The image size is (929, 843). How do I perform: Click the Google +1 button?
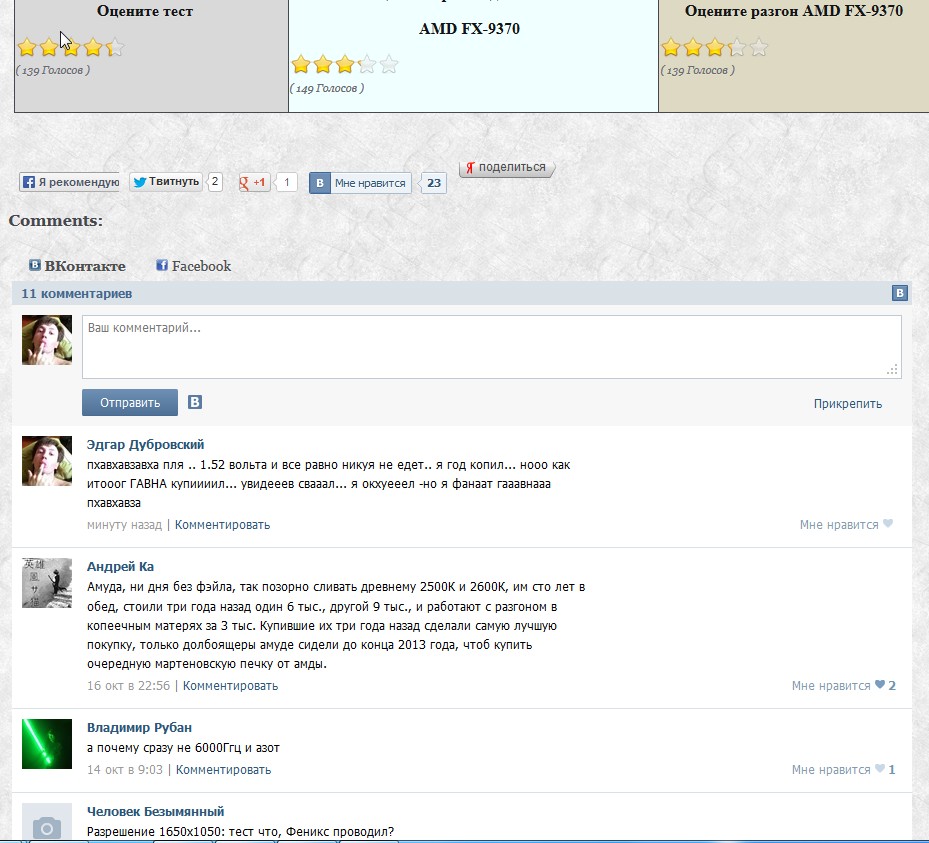point(254,183)
